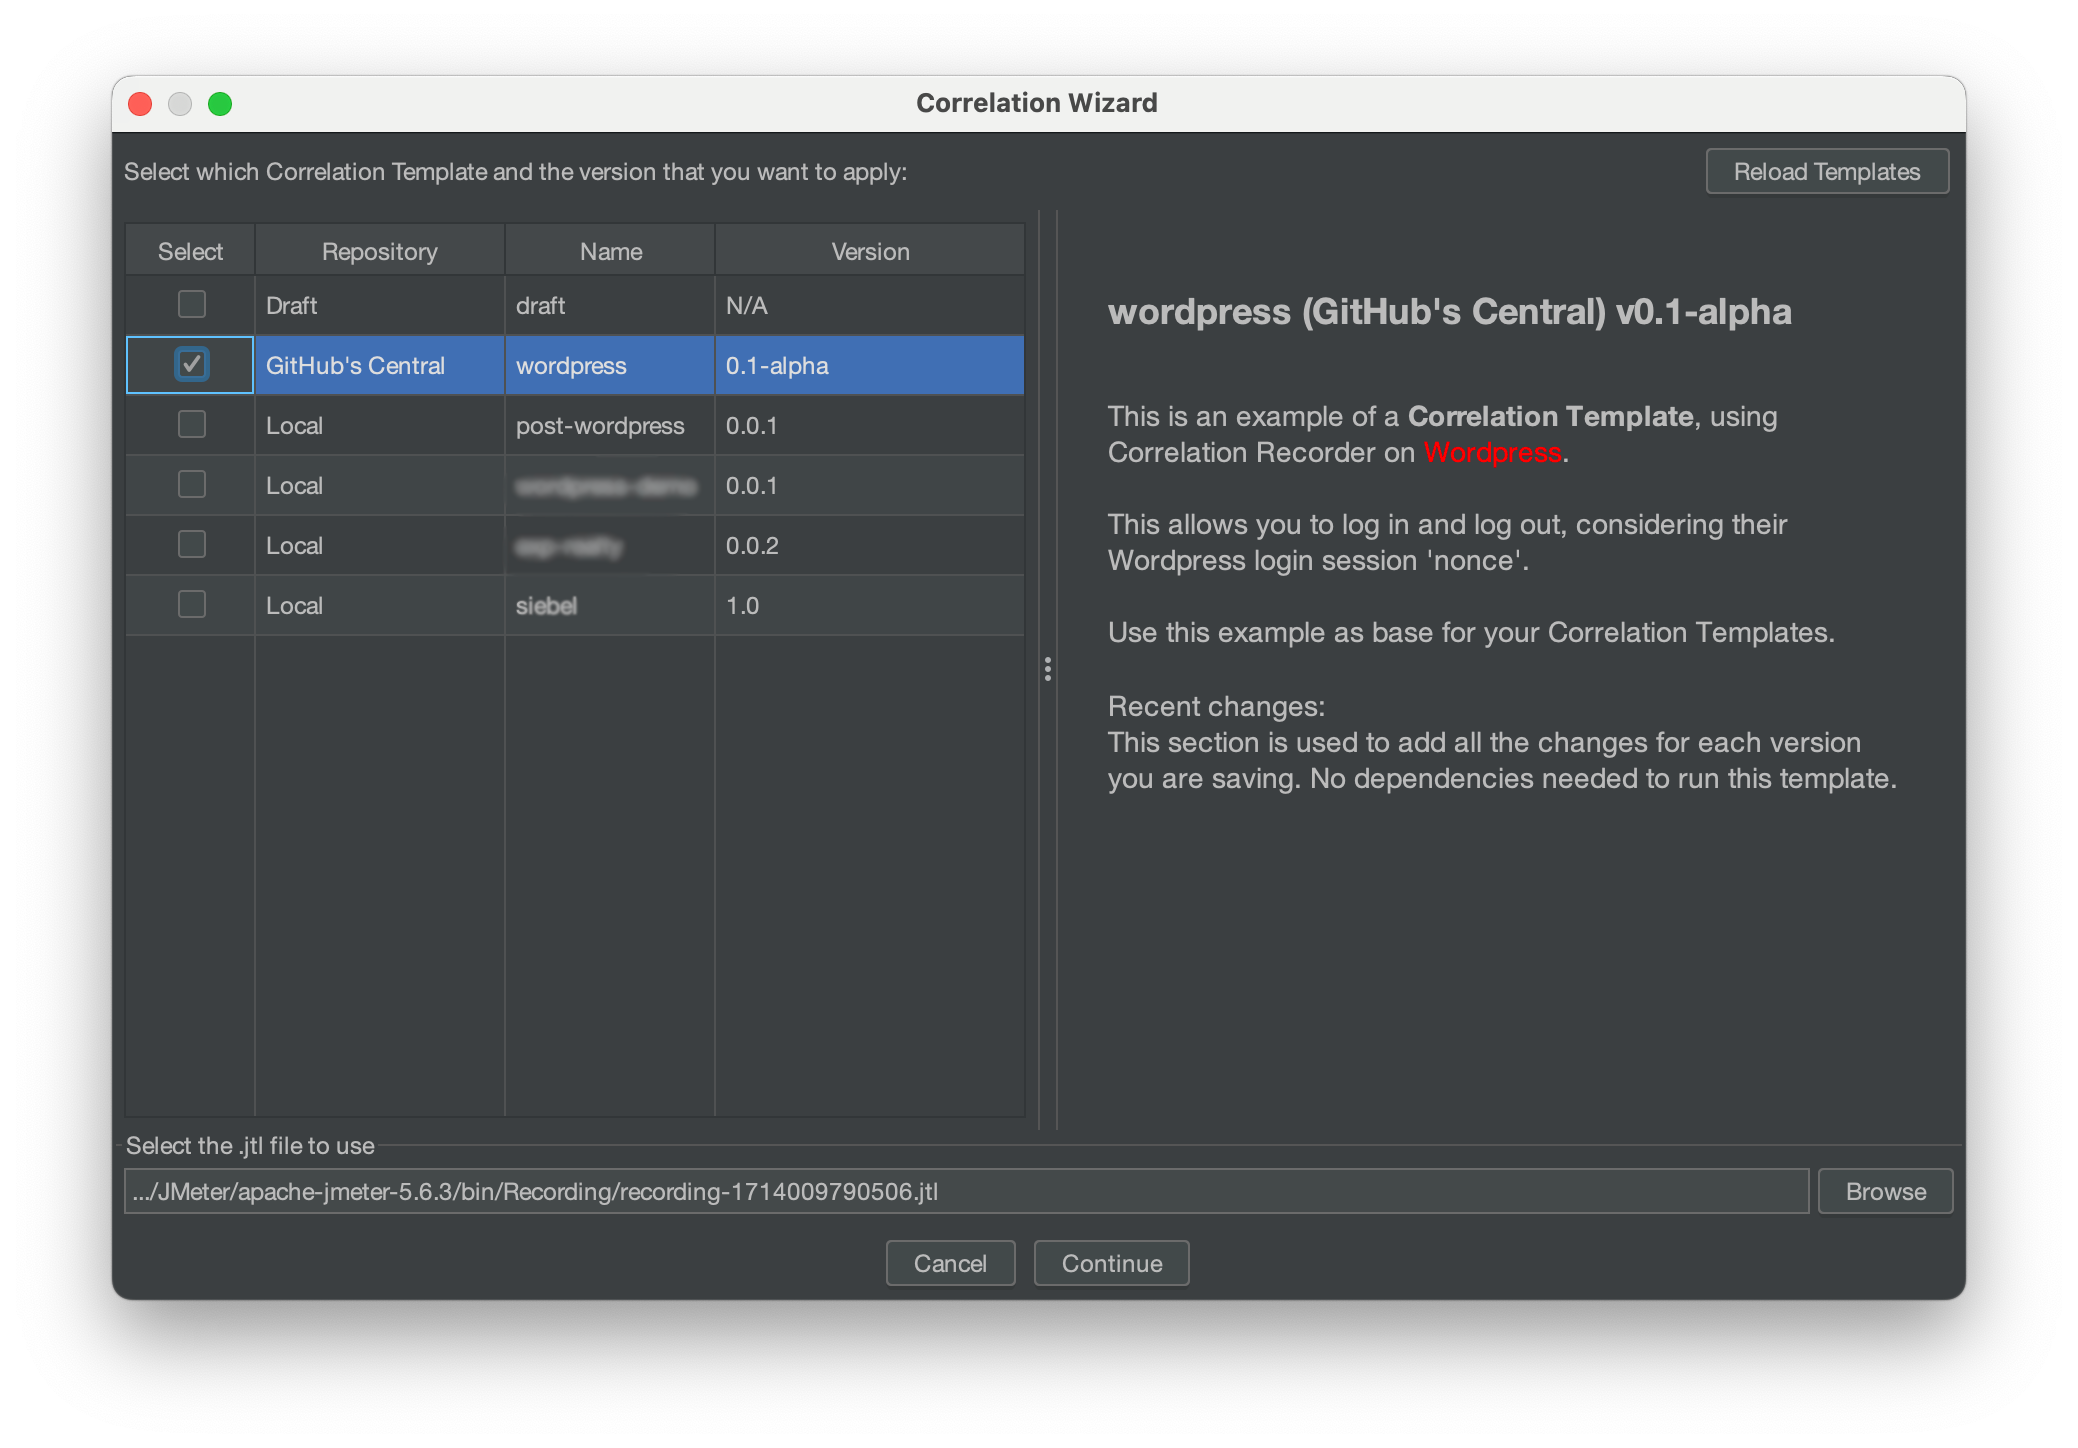Click the .jtl file path field
Image resolution: width=2078 pixels, height=1448 pixels.
click(966, 1191)
